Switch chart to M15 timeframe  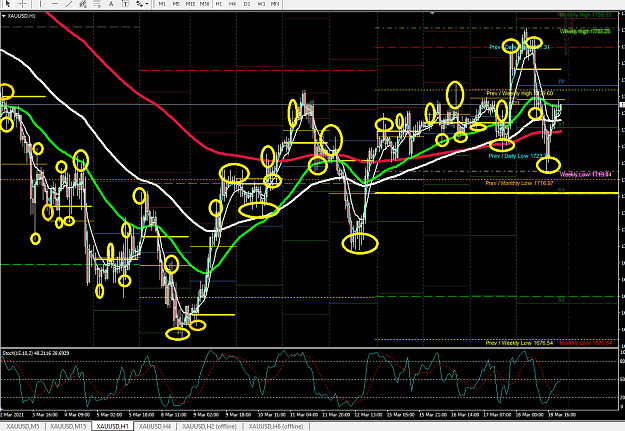(x=190, y=4)
